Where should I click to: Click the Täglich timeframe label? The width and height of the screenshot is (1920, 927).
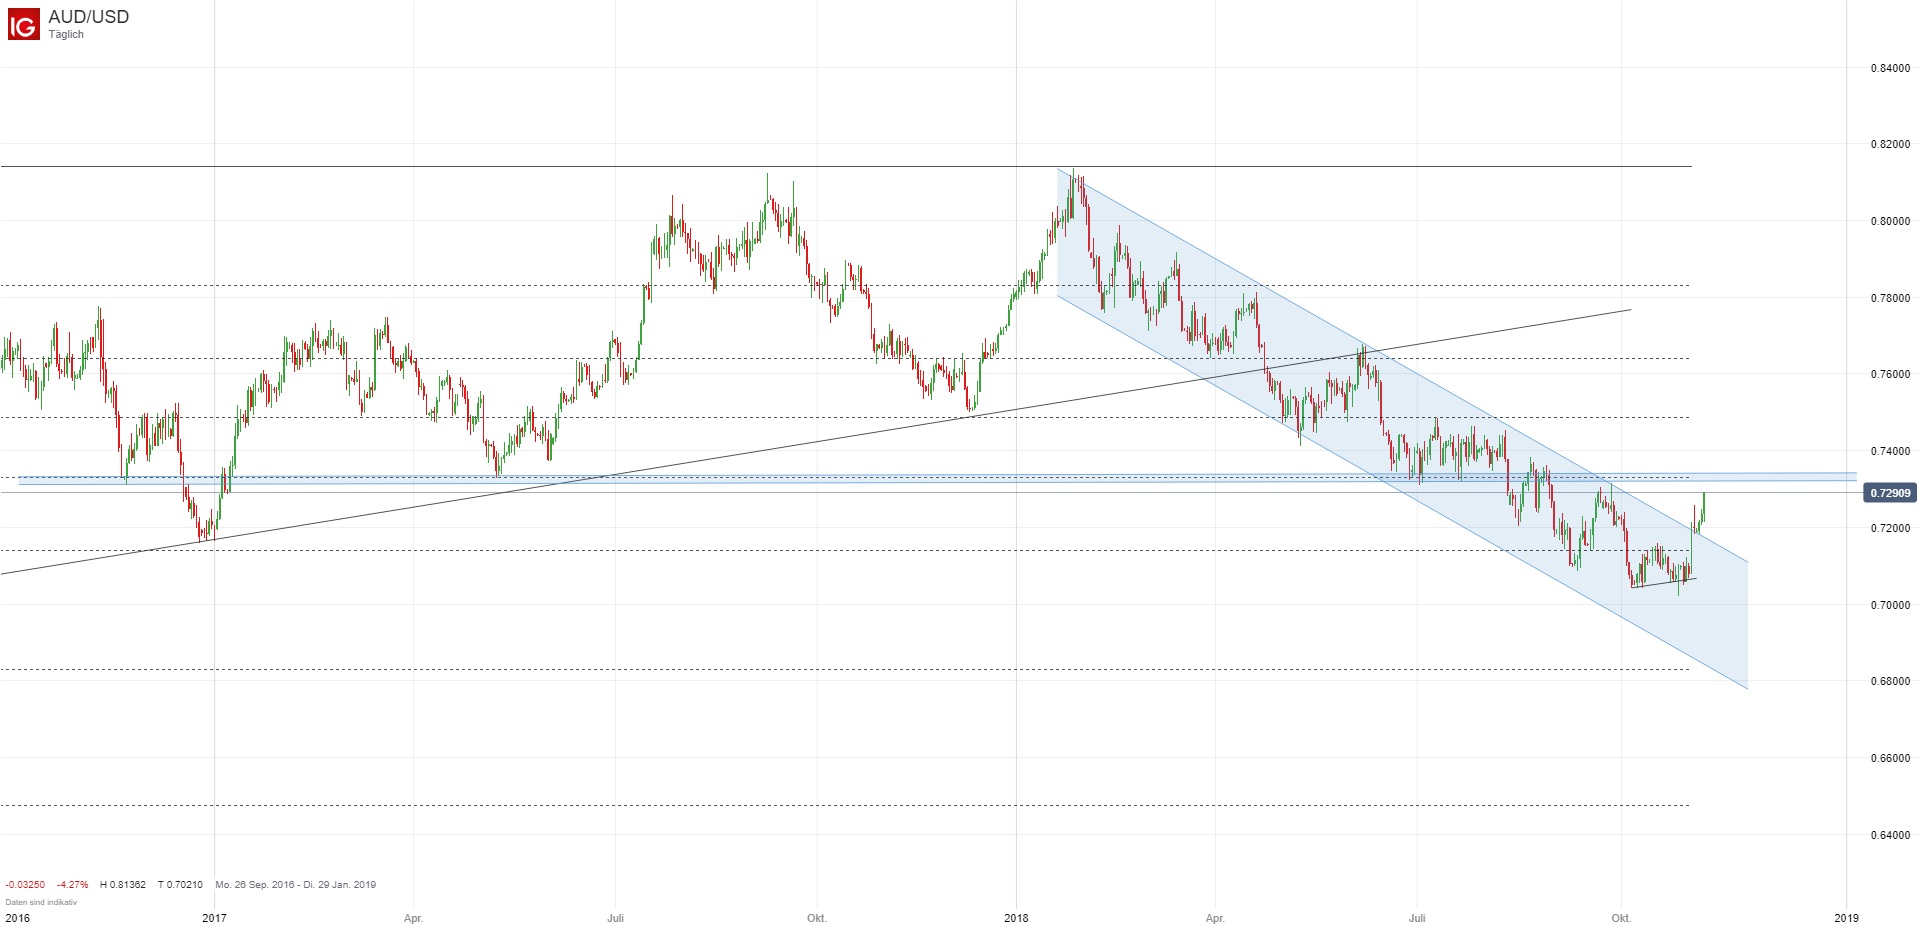[x=66, y=35]
